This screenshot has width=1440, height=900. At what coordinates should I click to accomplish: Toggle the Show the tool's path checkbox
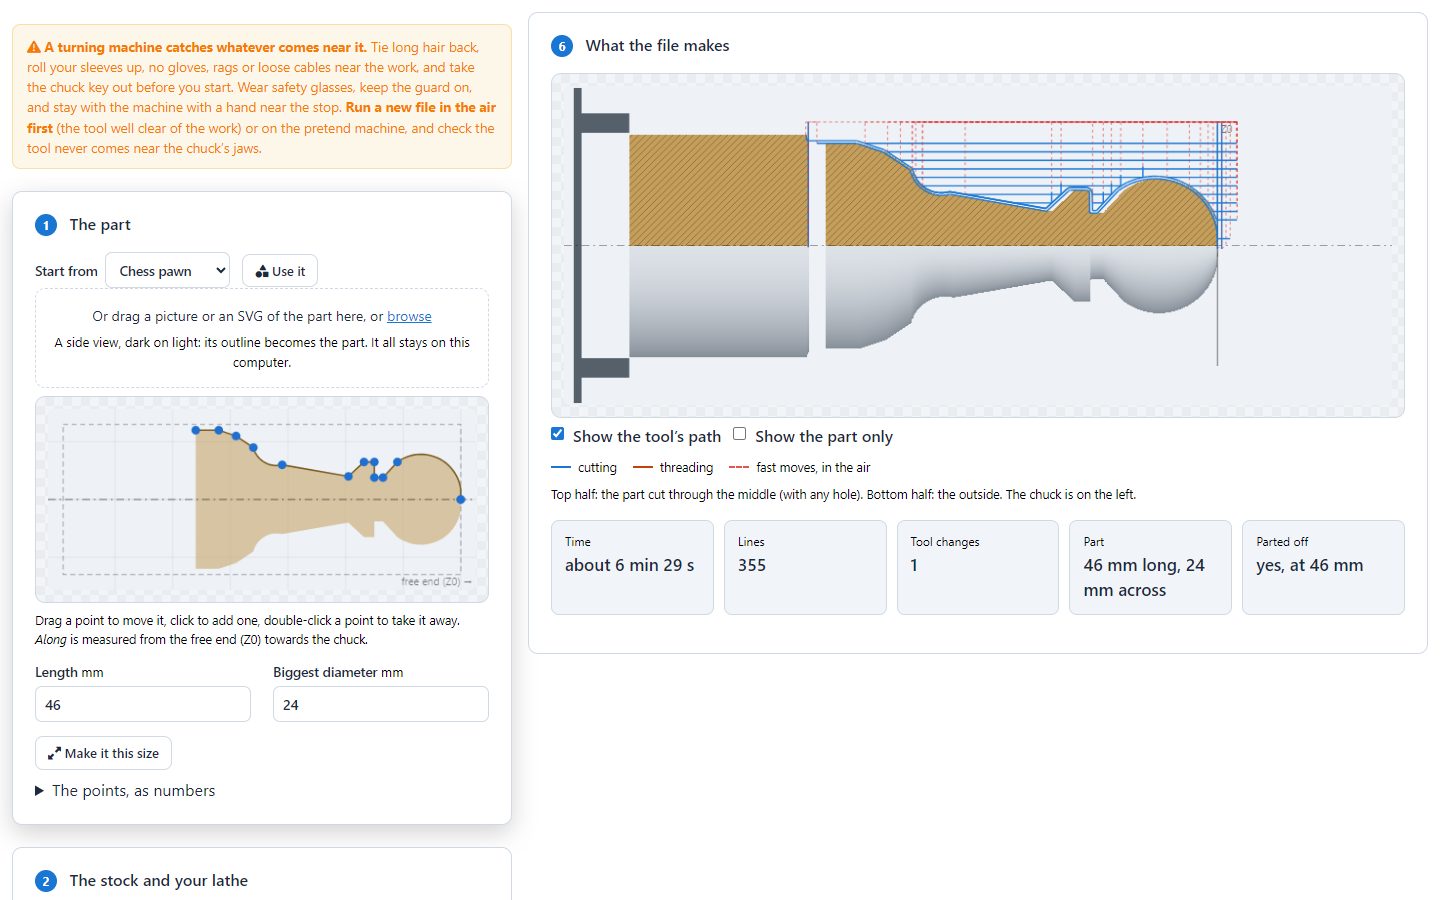[558, 434]
